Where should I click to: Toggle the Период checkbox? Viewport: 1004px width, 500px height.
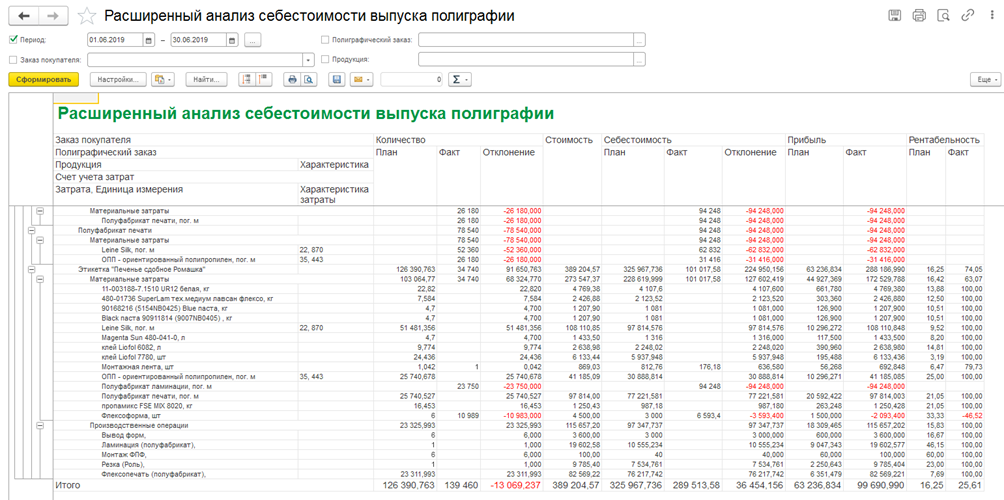pos(13,40)
